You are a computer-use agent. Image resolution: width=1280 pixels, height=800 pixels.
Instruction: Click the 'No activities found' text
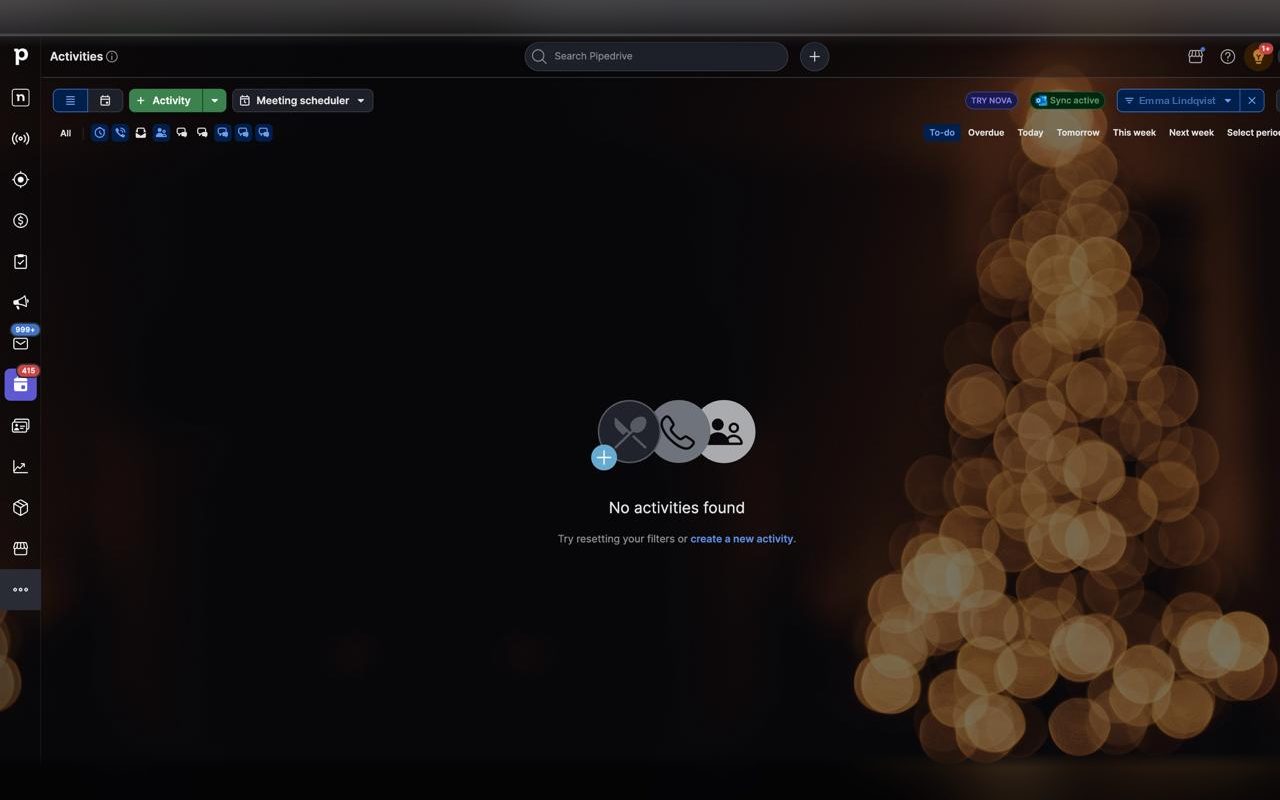tap(677, 508)
